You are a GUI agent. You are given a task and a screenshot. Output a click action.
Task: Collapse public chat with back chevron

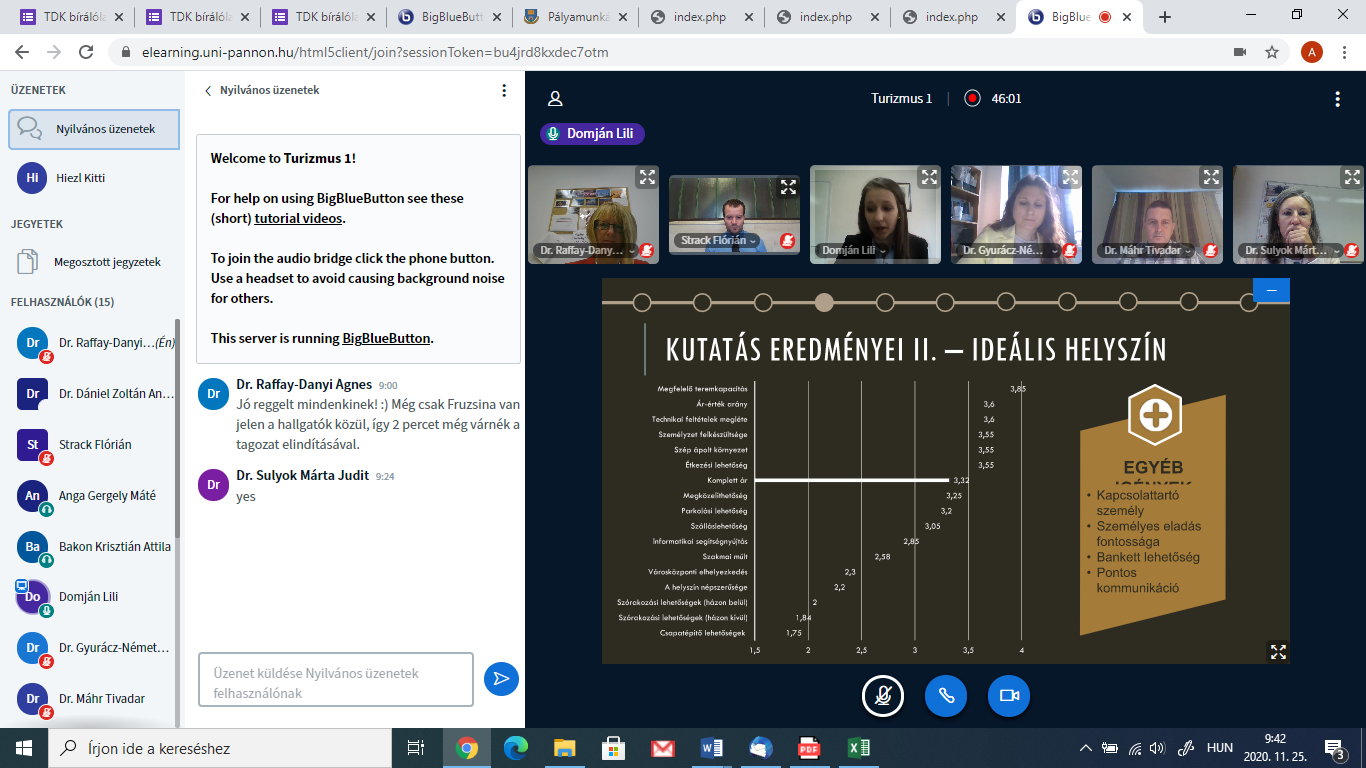208,90
